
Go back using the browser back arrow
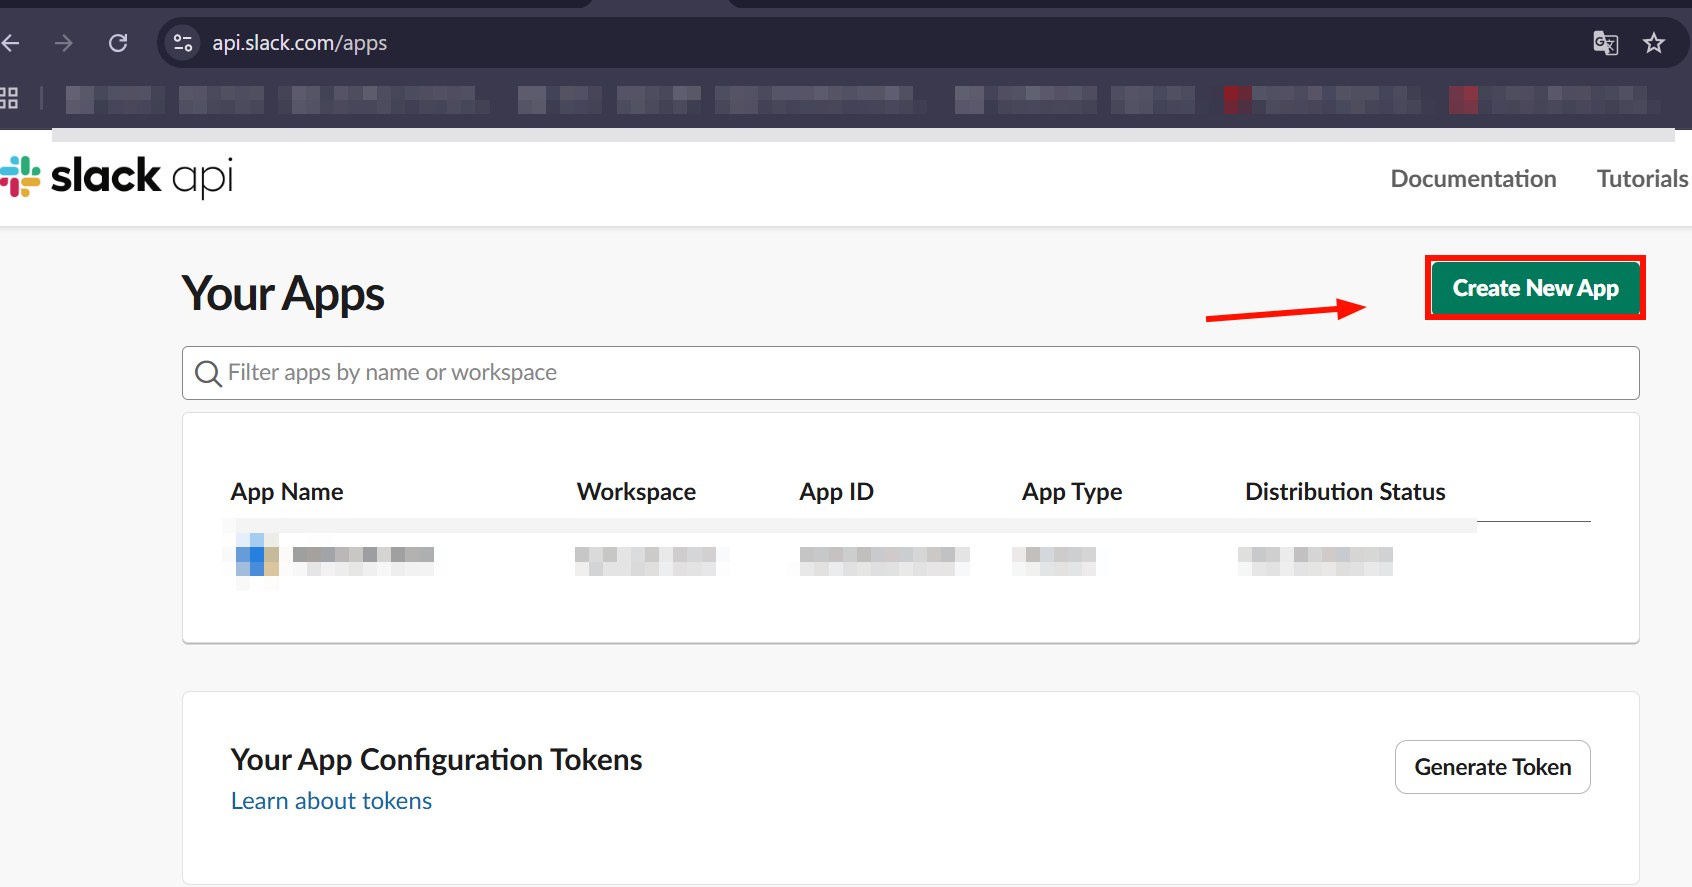(10, 43)
